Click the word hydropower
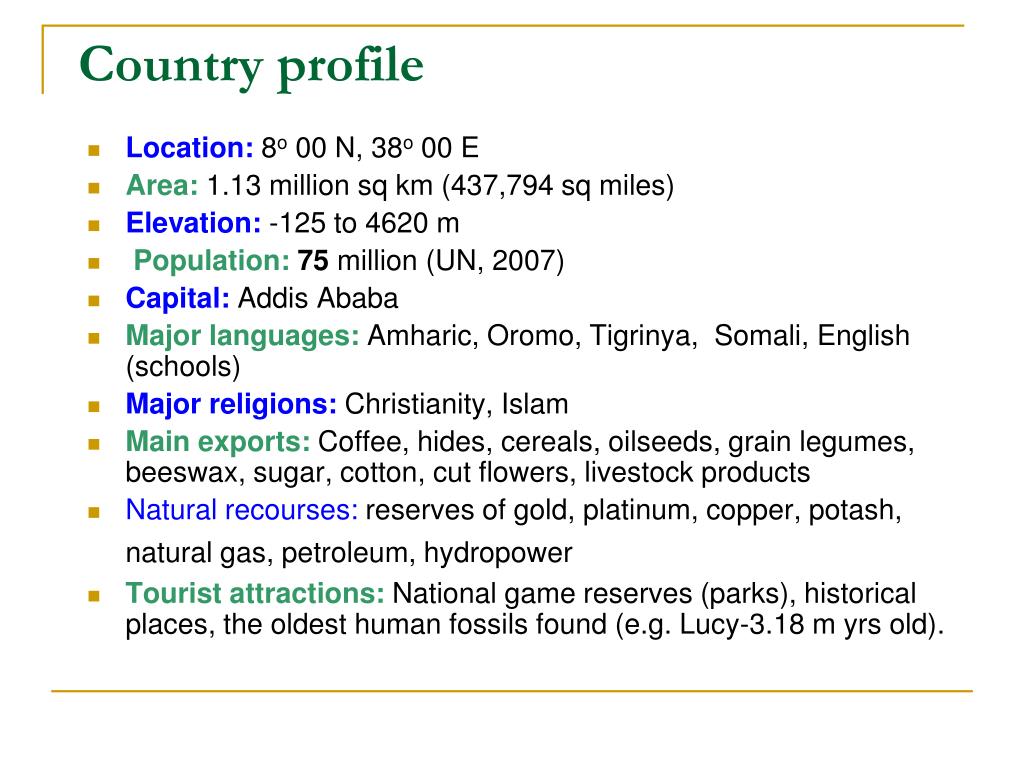The width and height of the screenshot is (1024, 768). [498, 554]
